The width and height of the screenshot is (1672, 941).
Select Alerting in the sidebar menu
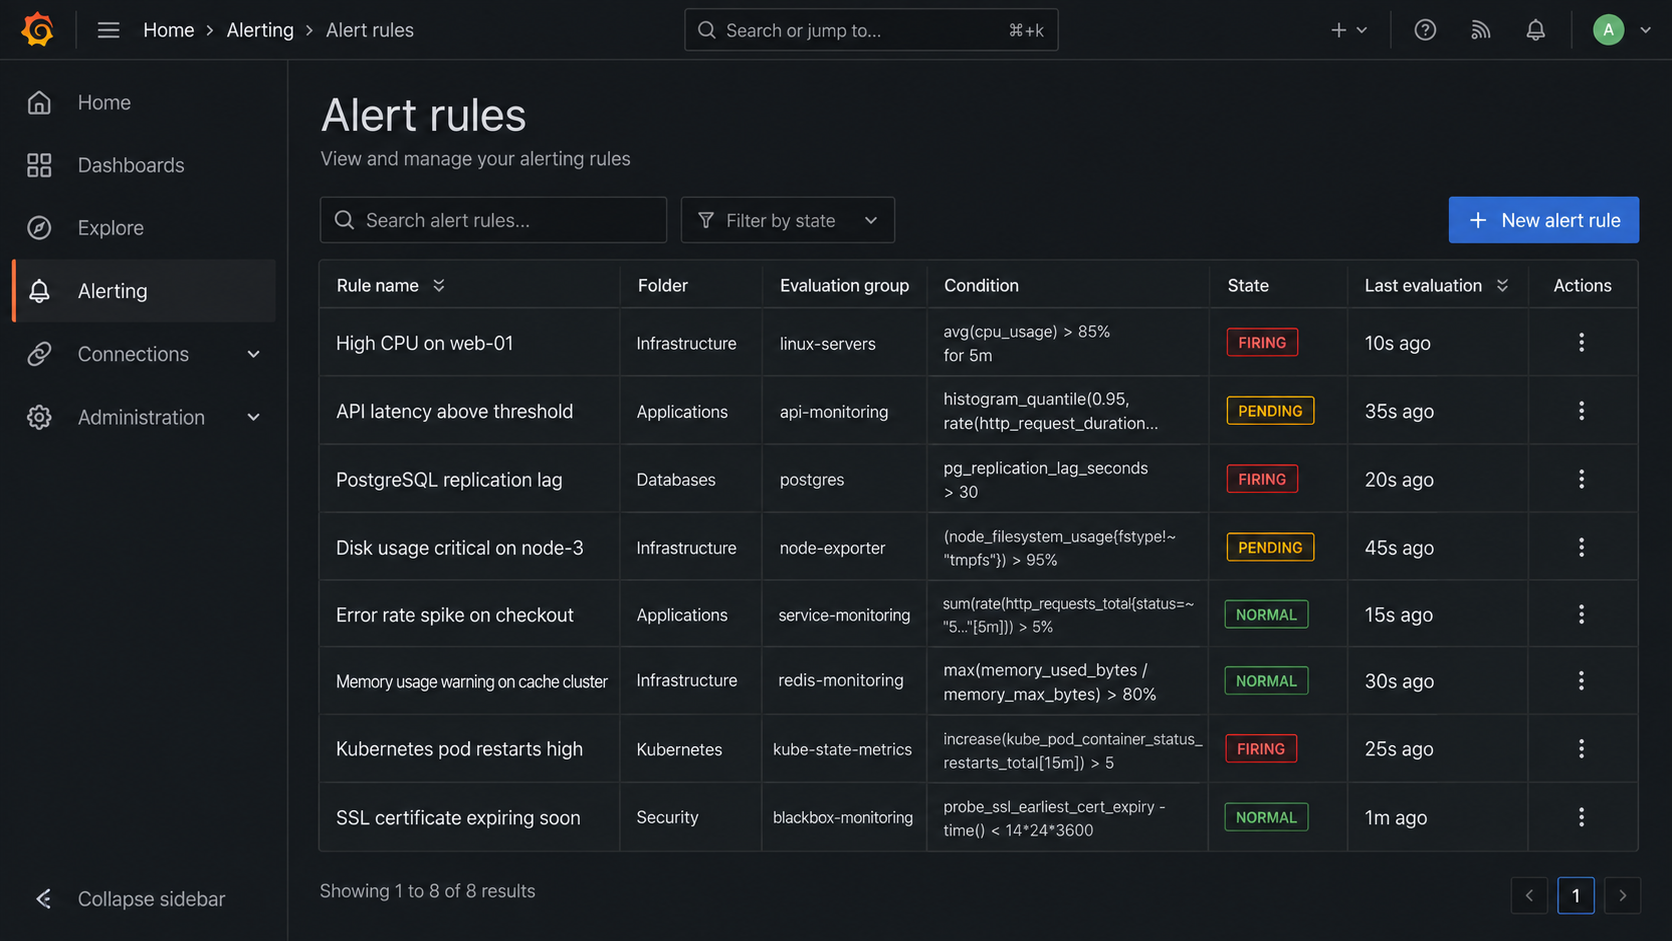[x=144, y=291]
